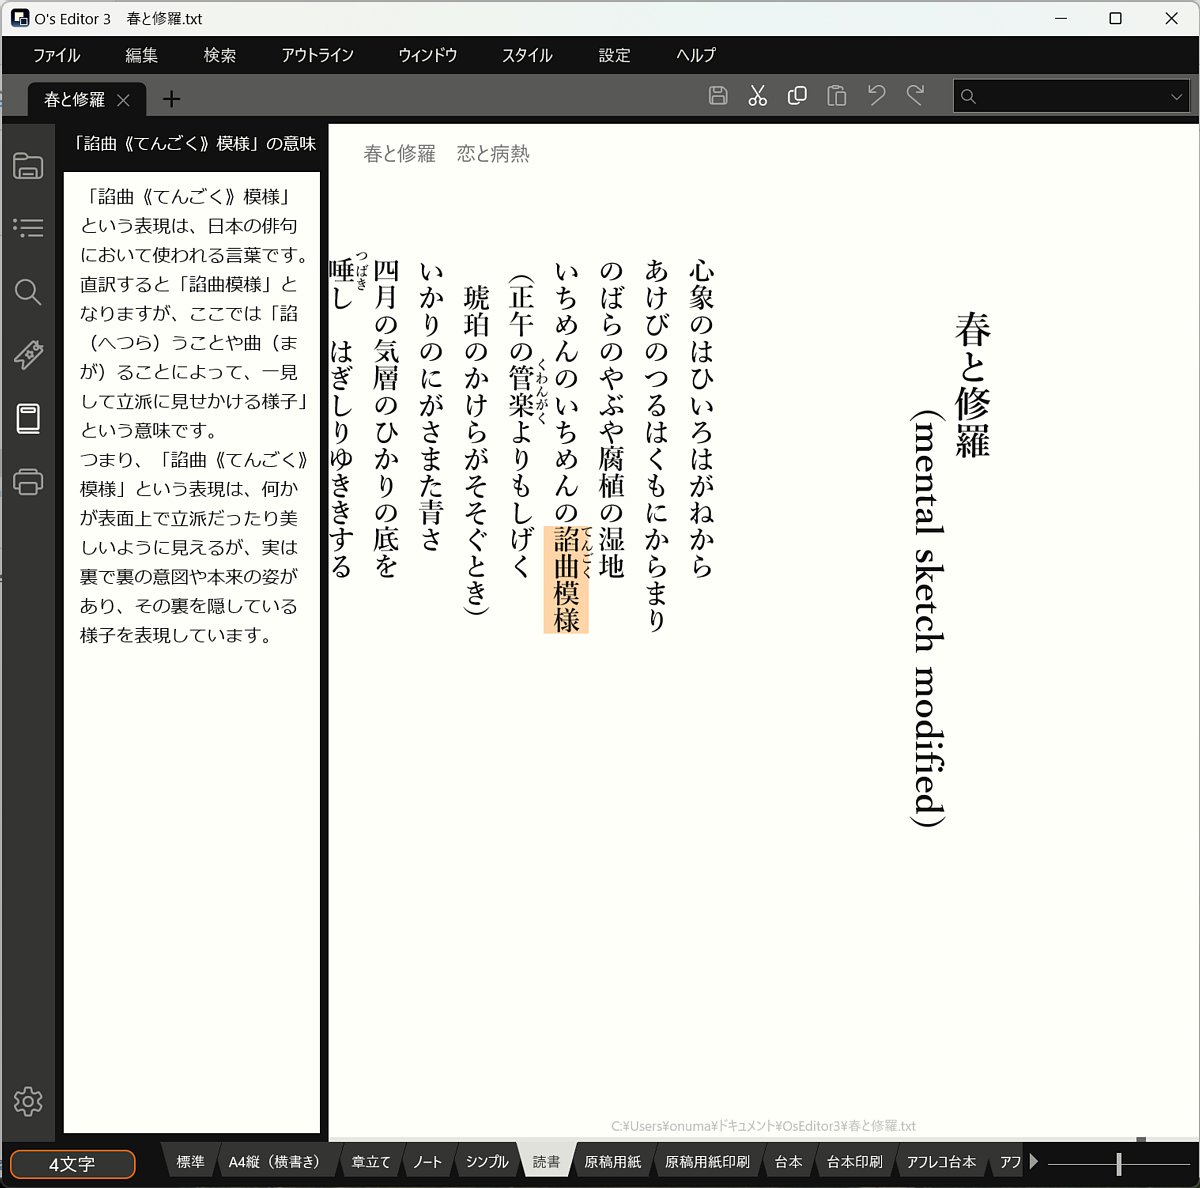This screenshot has height=1188, width=1200.
Task: Click the book sidebar icon
Action: tap(28, 418)
